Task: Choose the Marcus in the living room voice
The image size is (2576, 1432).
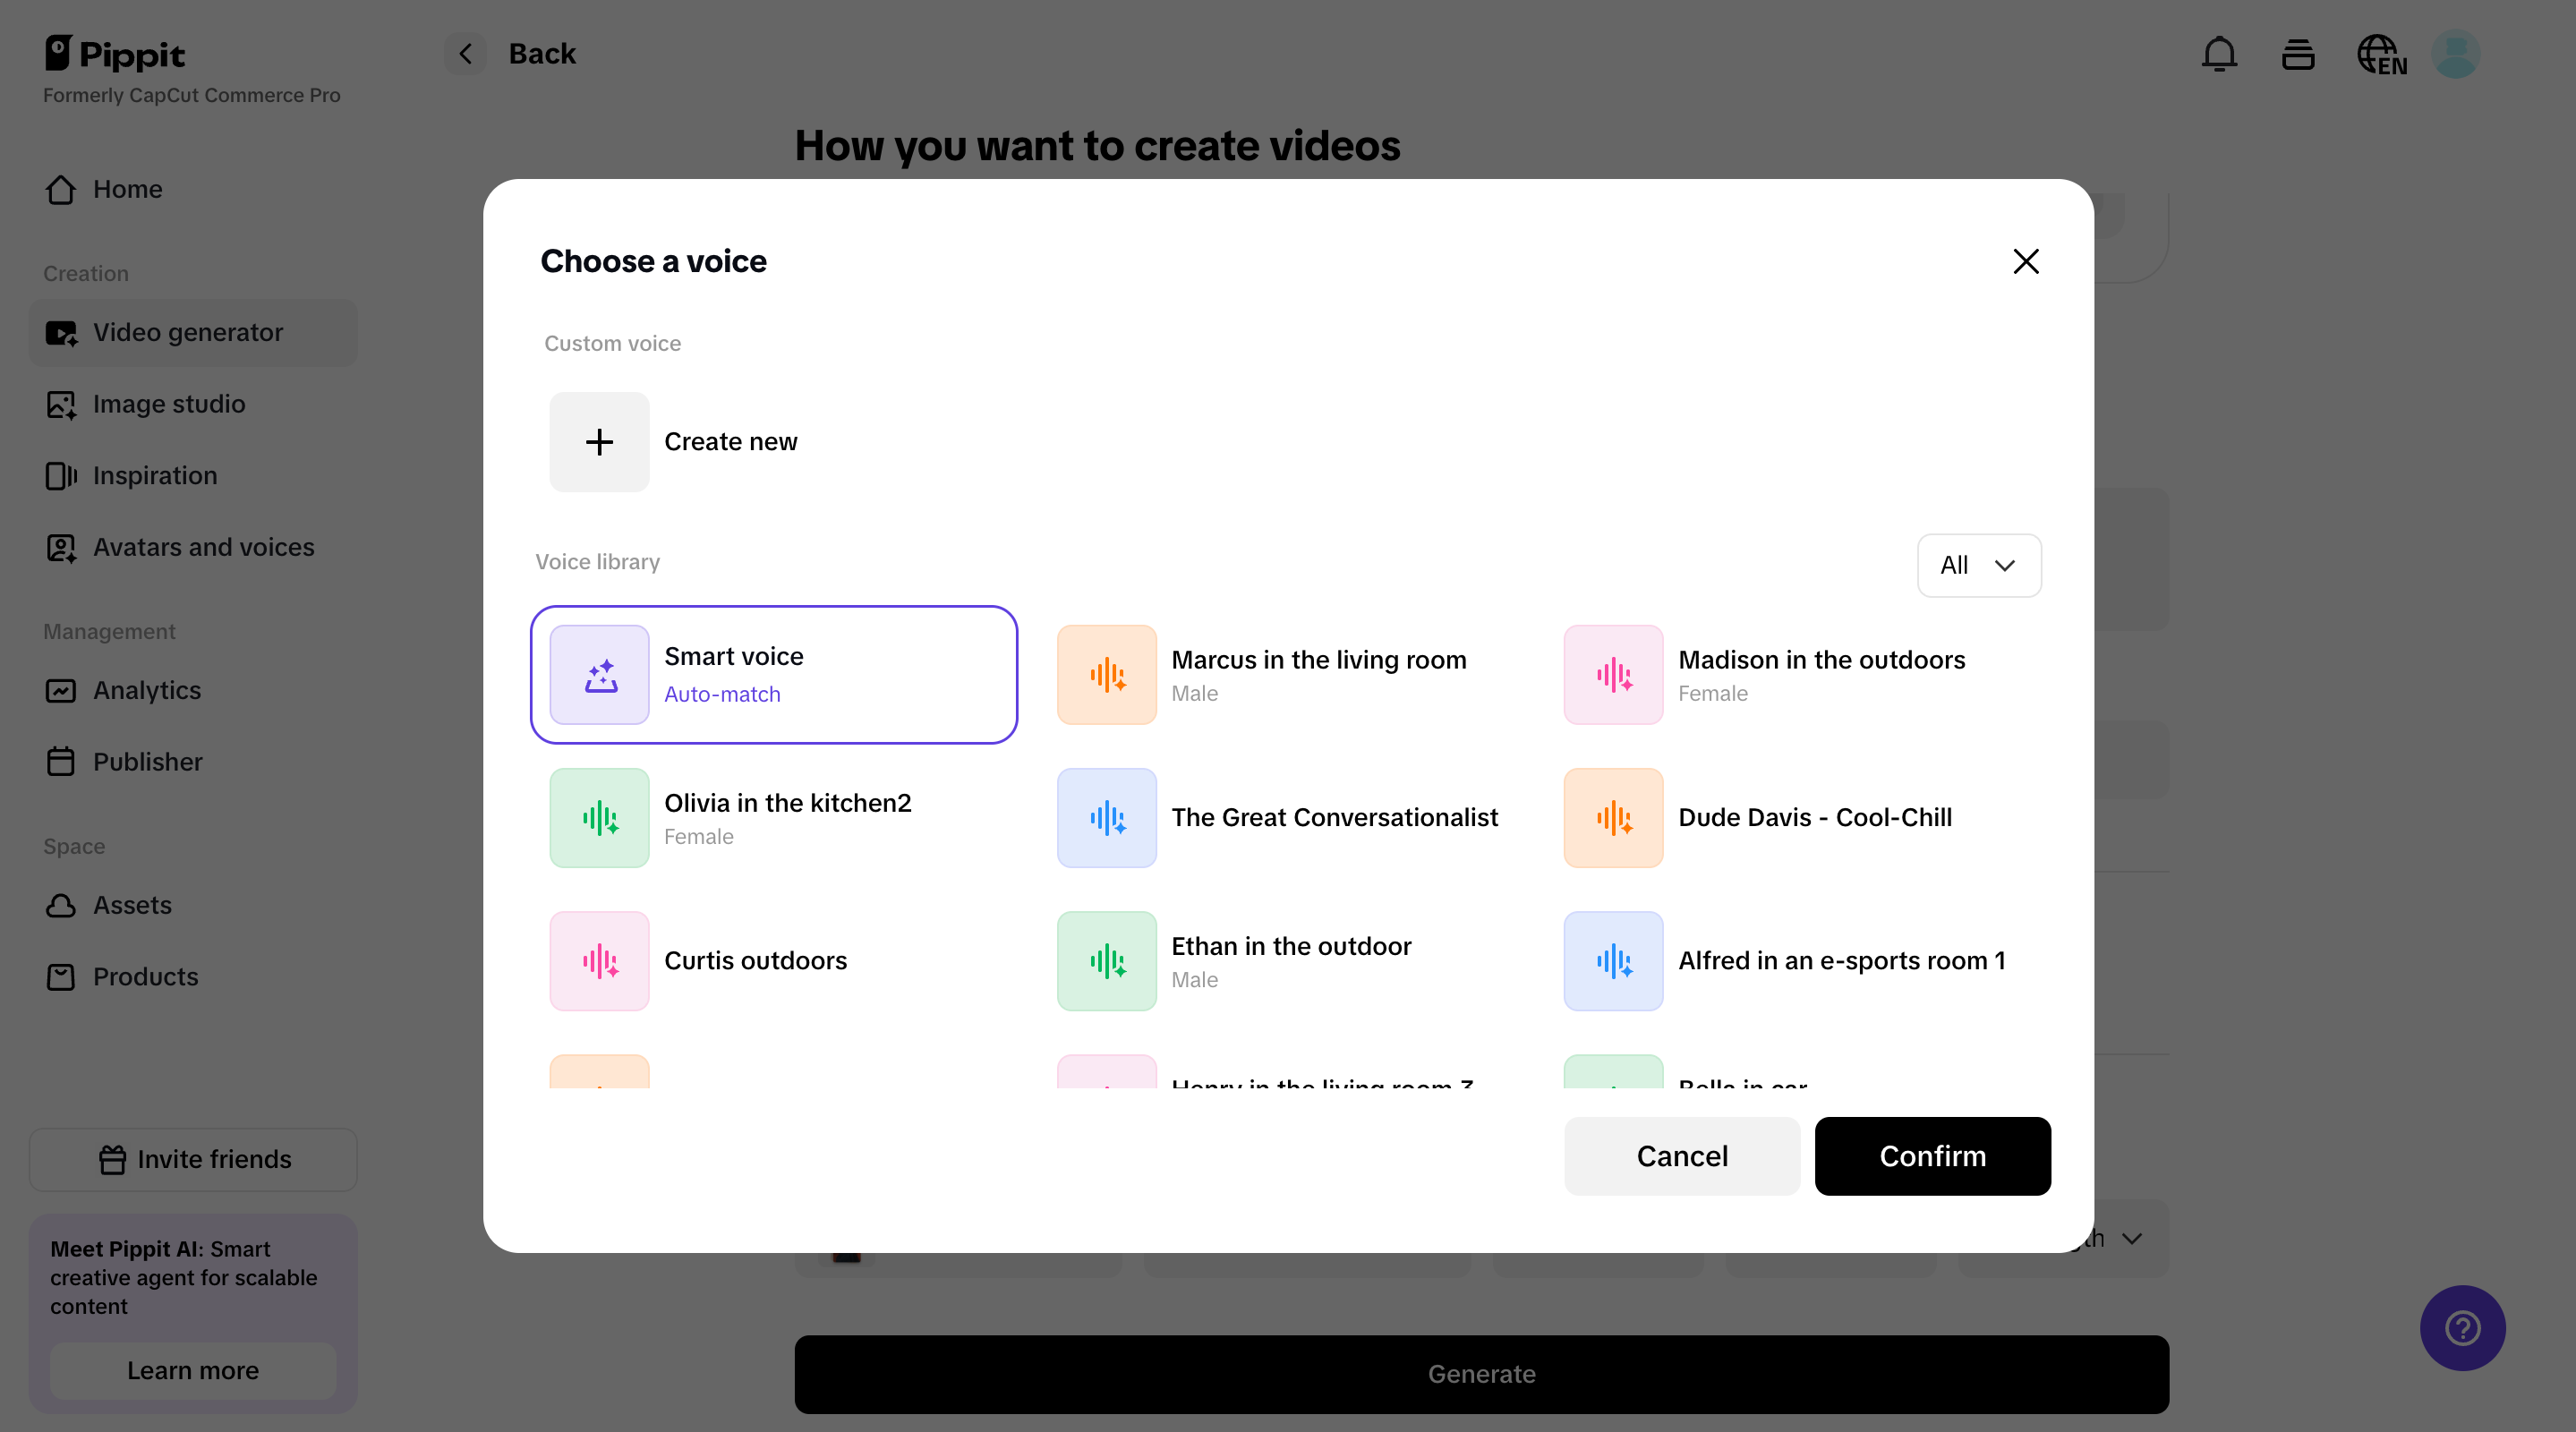Action: tap(1280, 674)
